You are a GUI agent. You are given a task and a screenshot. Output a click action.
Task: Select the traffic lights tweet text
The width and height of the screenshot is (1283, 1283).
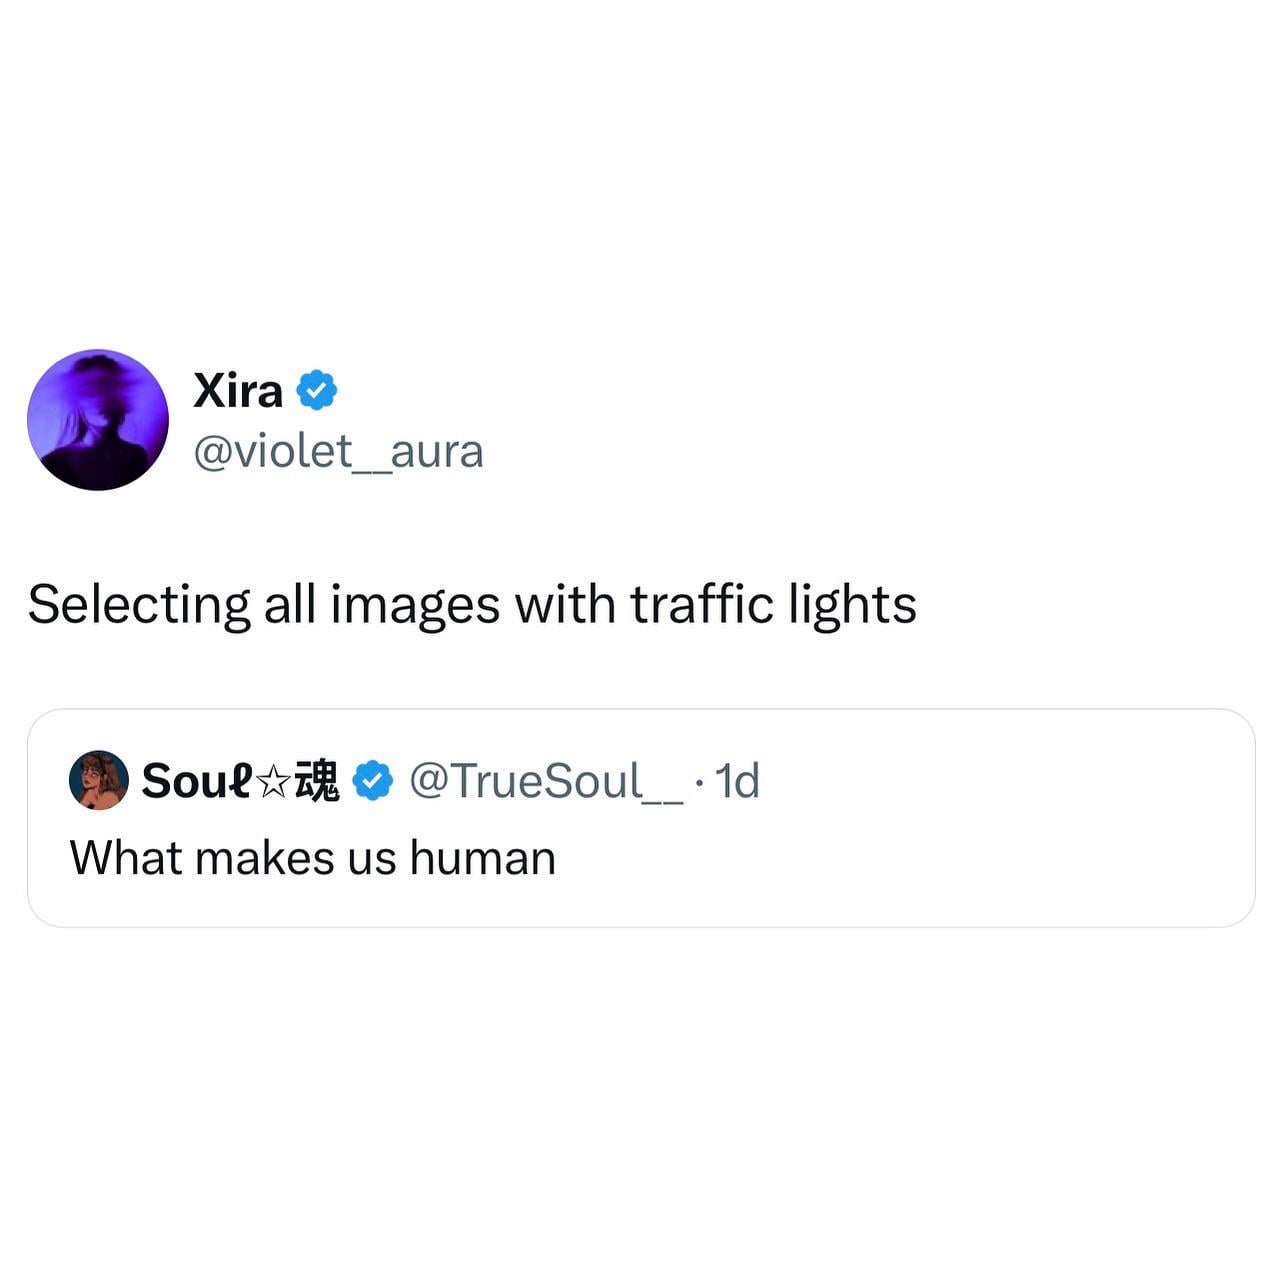click(x=472, y=606)
